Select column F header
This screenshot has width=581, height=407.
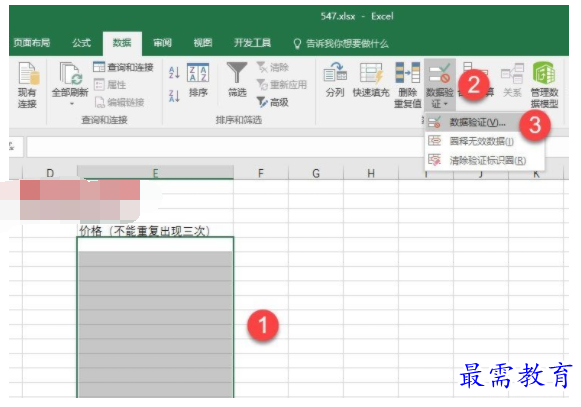pos(261,173)
